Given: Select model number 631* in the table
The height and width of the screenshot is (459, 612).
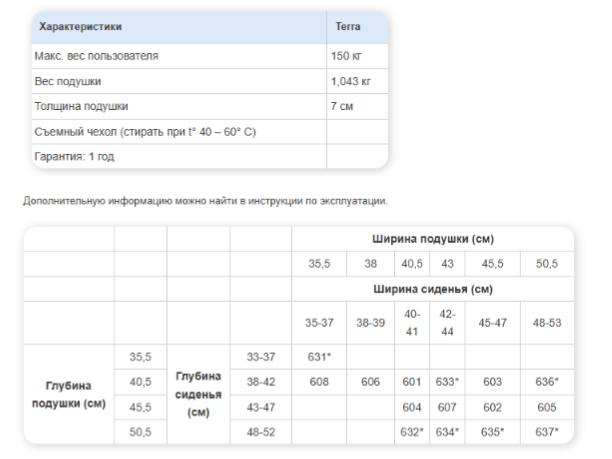Looking at the screenshot, I should [319, 356].
